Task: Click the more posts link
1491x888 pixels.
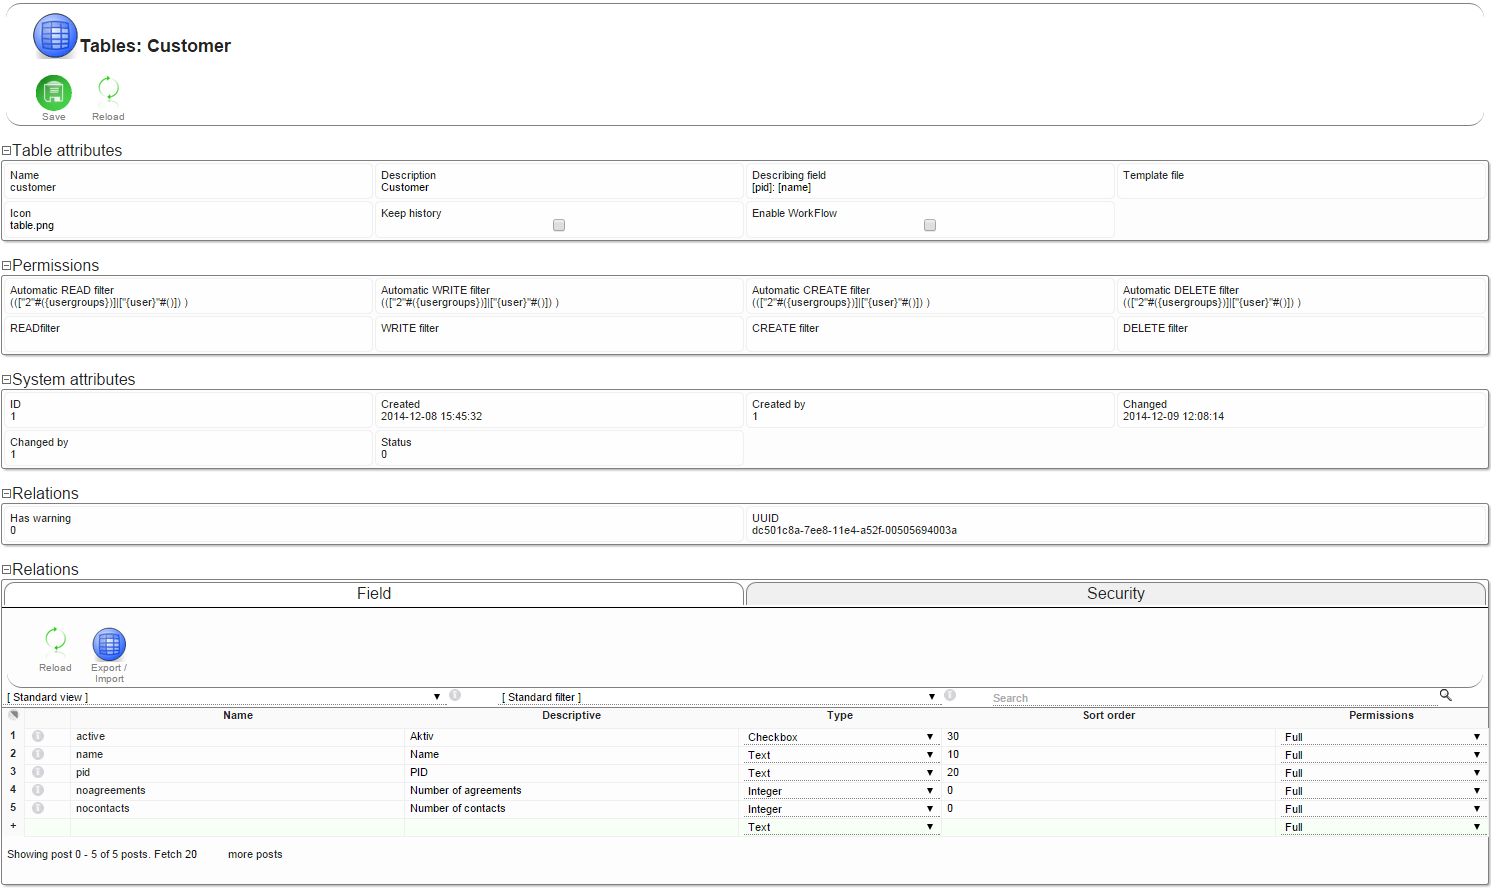Action: click(x=255, y=854)
